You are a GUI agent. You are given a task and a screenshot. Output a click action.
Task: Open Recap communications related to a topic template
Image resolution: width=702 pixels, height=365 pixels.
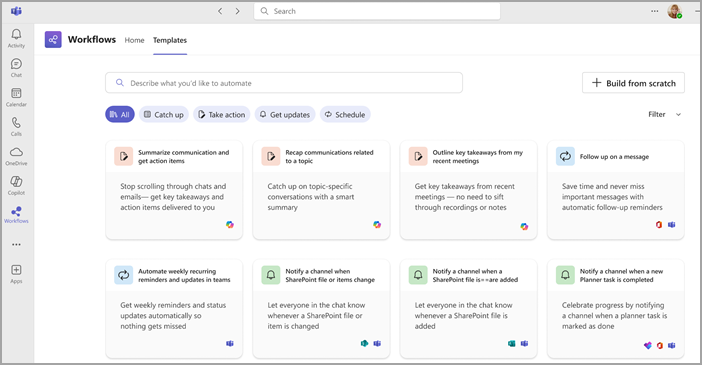(321, 190)
